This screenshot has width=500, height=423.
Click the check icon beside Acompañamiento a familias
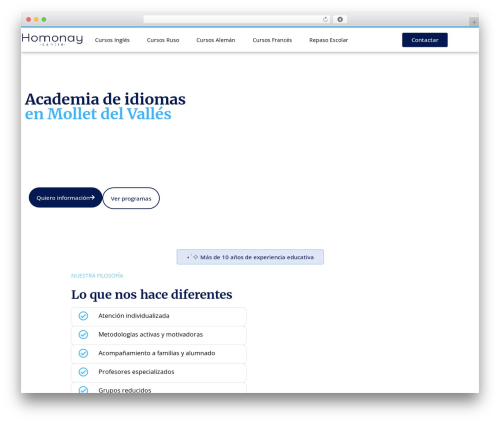[83, 353]
